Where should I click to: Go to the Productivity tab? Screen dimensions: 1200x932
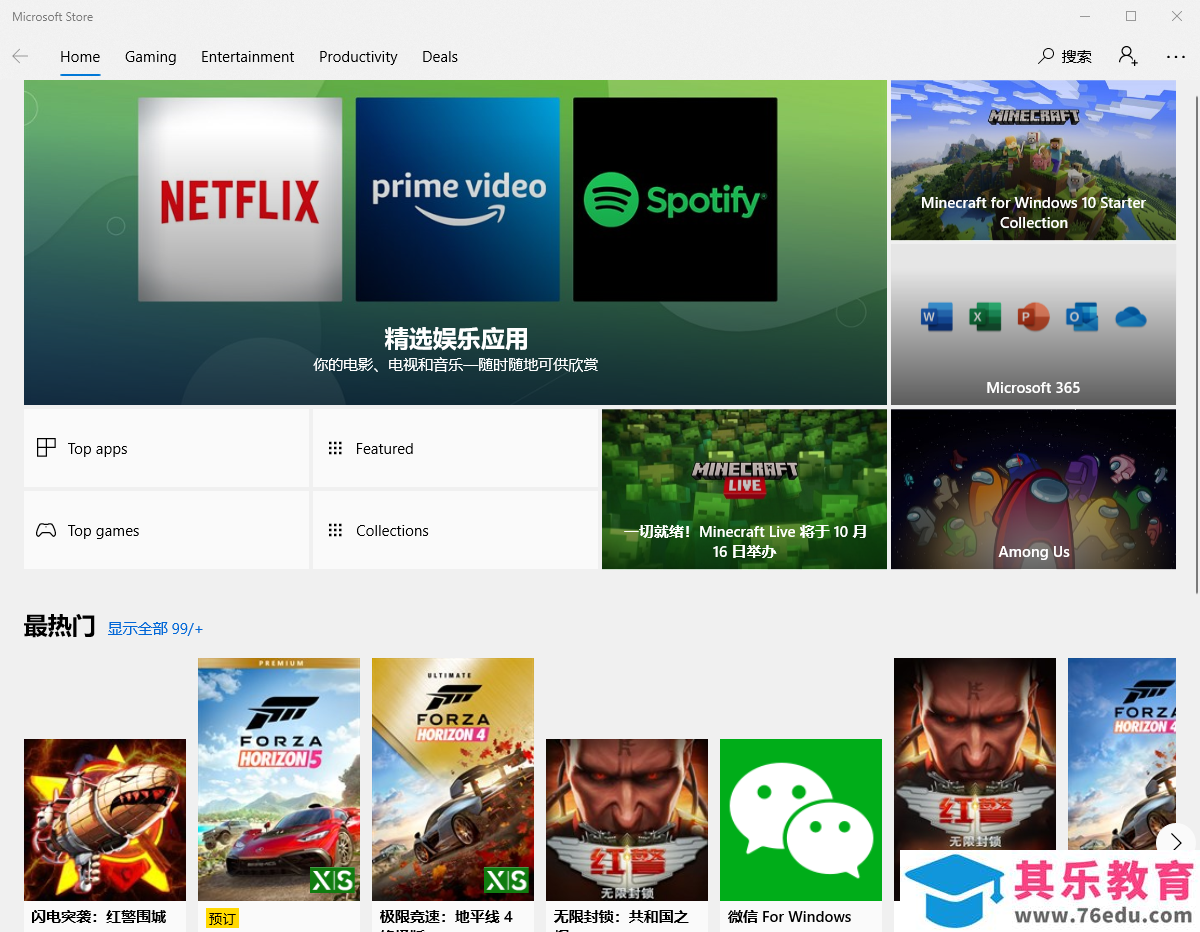(x=358, y=57)
